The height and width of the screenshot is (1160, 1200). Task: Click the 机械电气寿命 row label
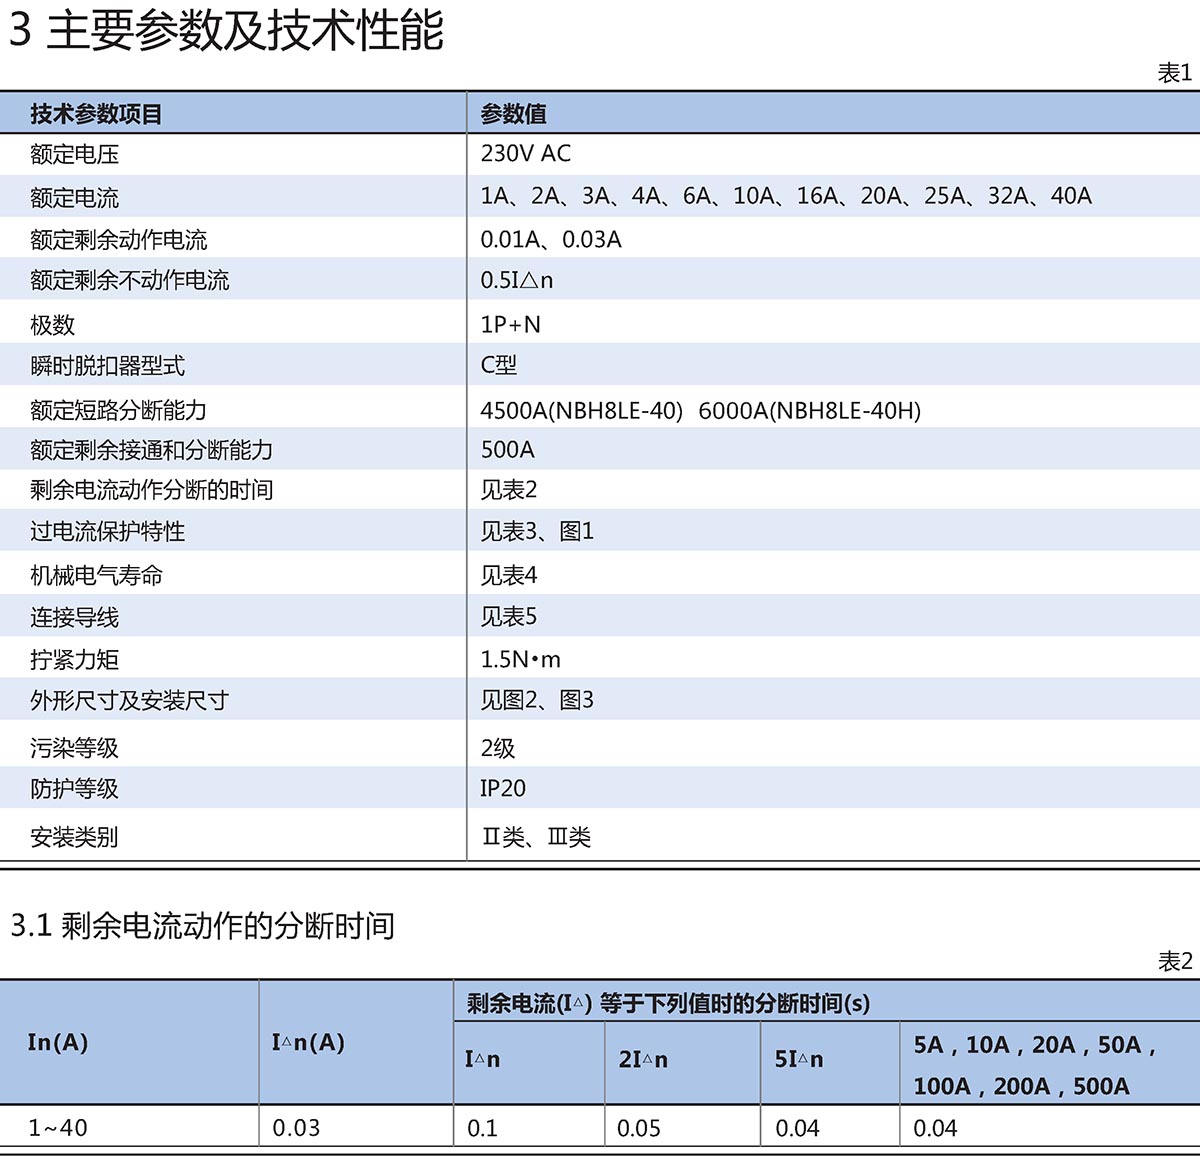click(x=96, y=575)
